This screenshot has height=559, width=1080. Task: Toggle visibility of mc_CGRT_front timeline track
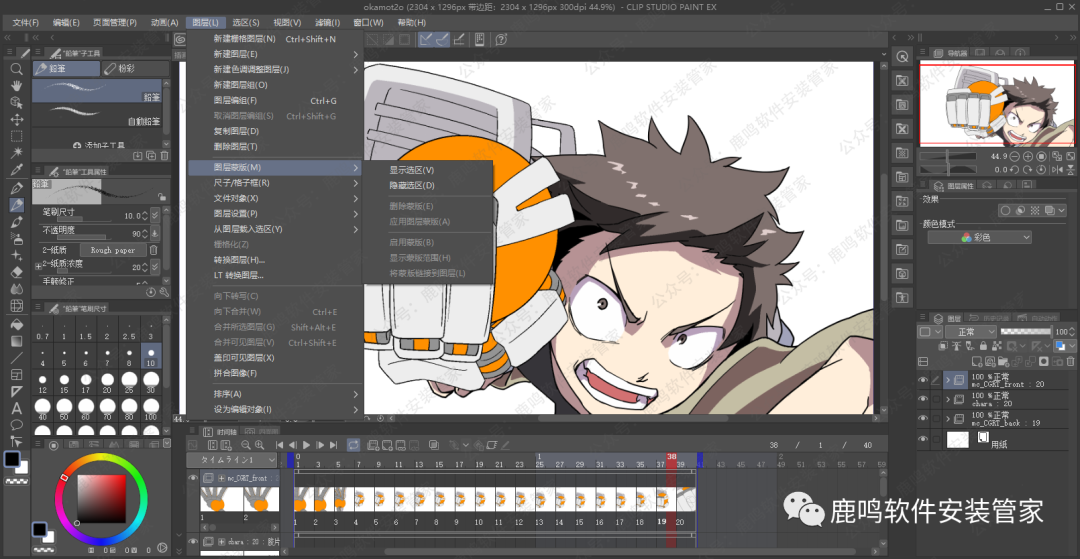(193, 479)
